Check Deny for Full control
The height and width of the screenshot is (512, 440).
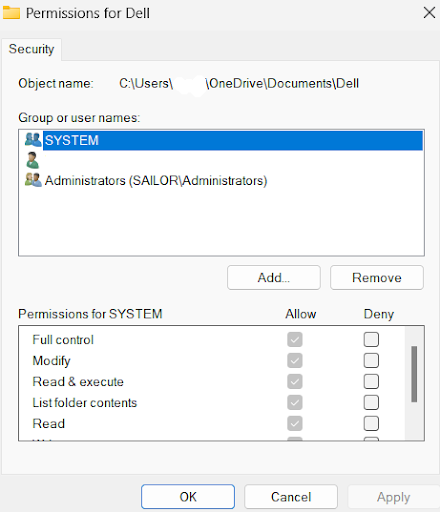371,340
